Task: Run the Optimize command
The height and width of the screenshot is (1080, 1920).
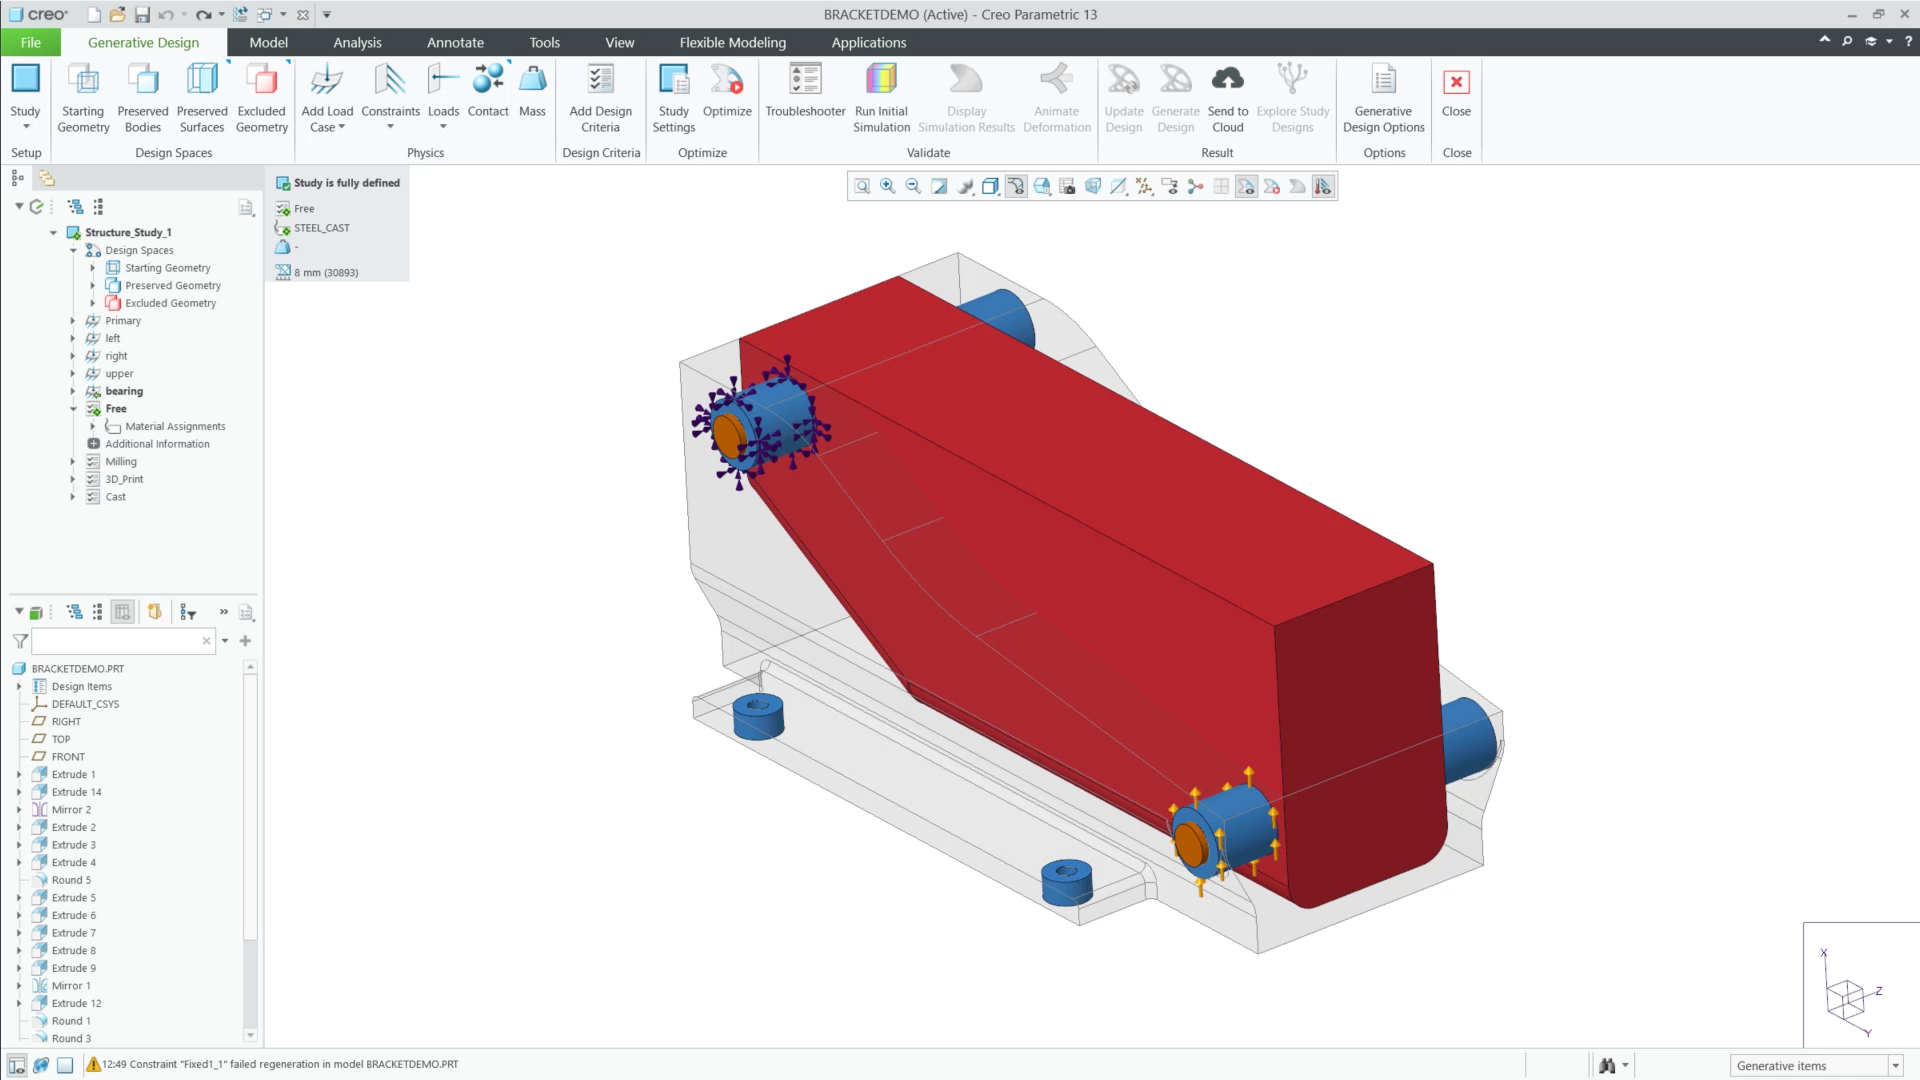Action: click(x=727, y=90)
